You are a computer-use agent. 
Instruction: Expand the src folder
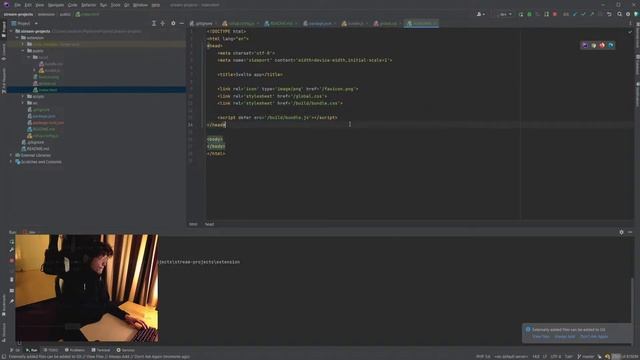coord(23,103)
